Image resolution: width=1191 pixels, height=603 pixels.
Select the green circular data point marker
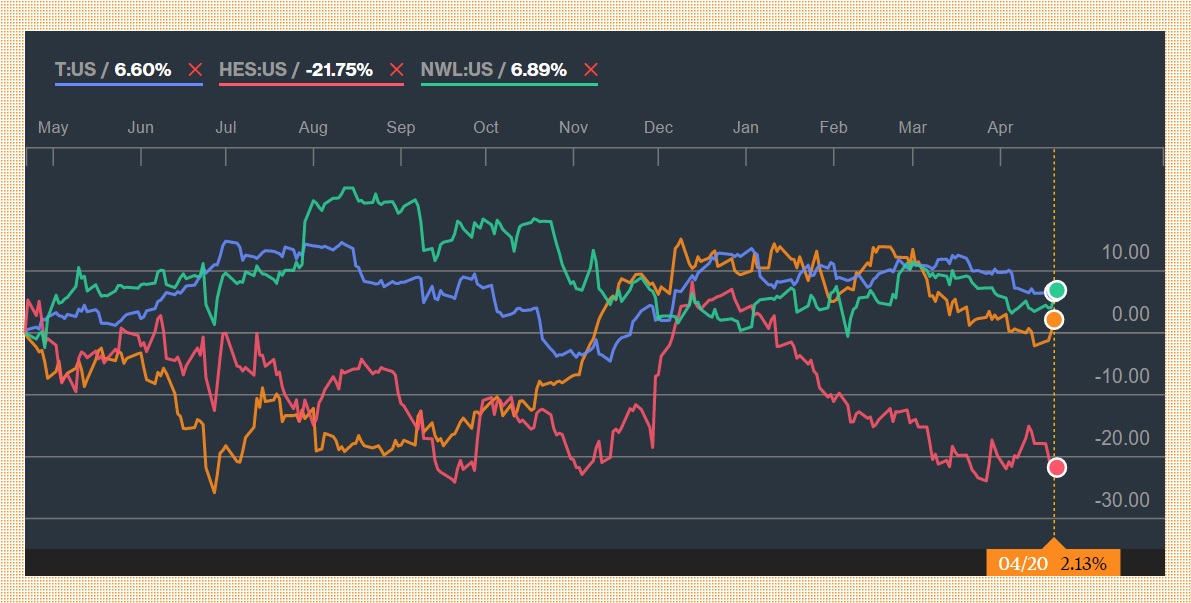click(x=1057, y=291)
